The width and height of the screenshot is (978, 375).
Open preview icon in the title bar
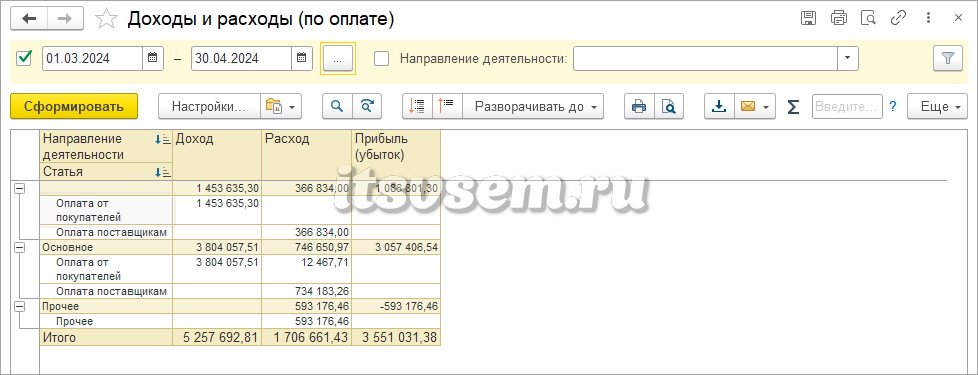(868, 18)
